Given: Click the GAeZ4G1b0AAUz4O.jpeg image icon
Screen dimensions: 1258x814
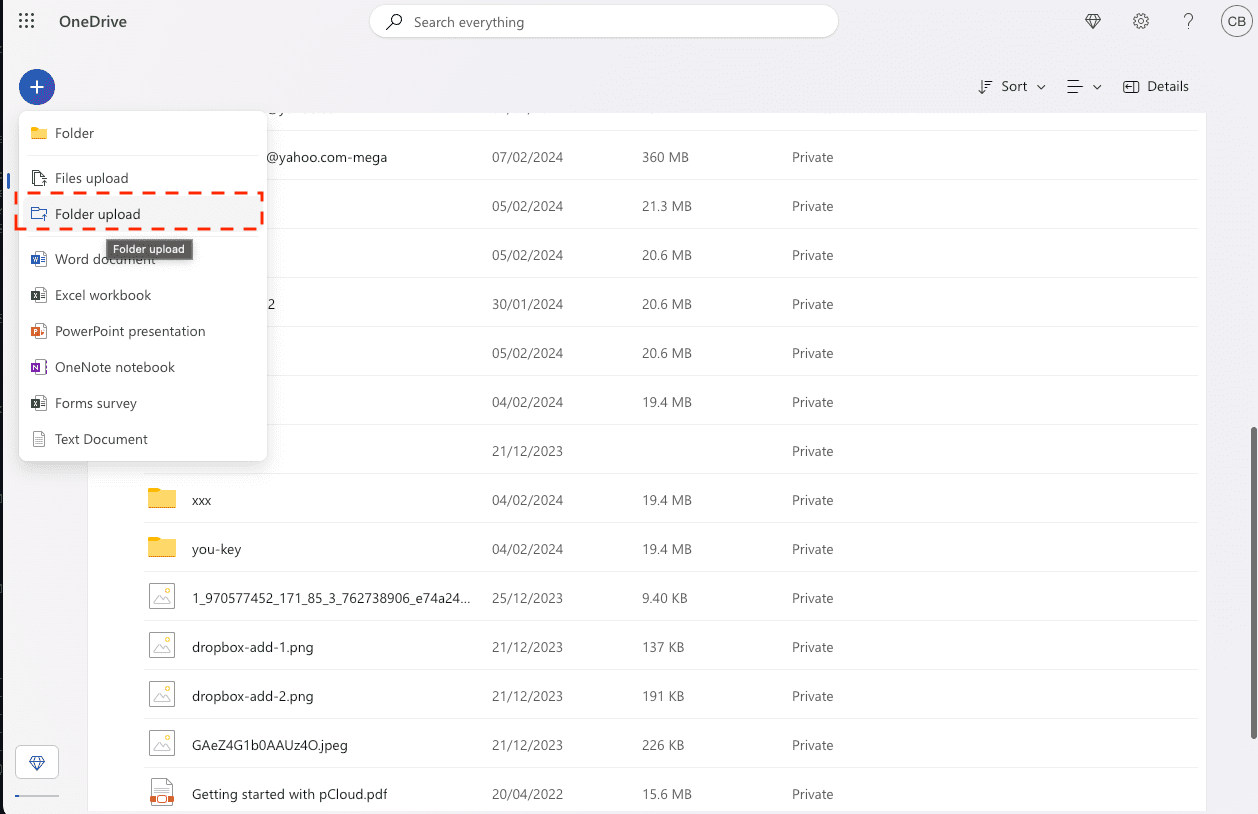Looking at the screenshot, I should point(162,744).
